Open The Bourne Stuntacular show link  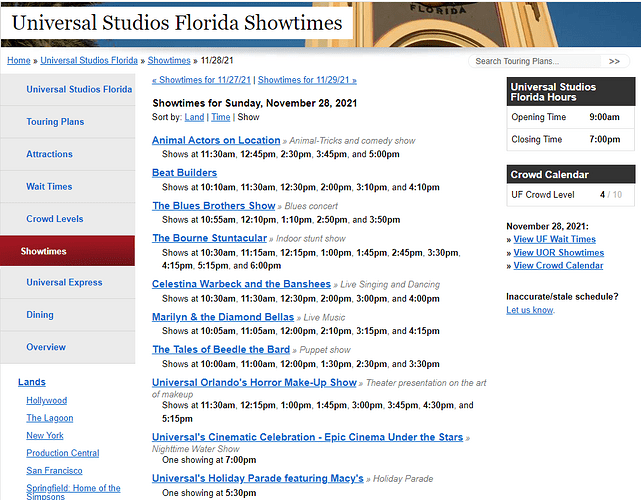209,239
